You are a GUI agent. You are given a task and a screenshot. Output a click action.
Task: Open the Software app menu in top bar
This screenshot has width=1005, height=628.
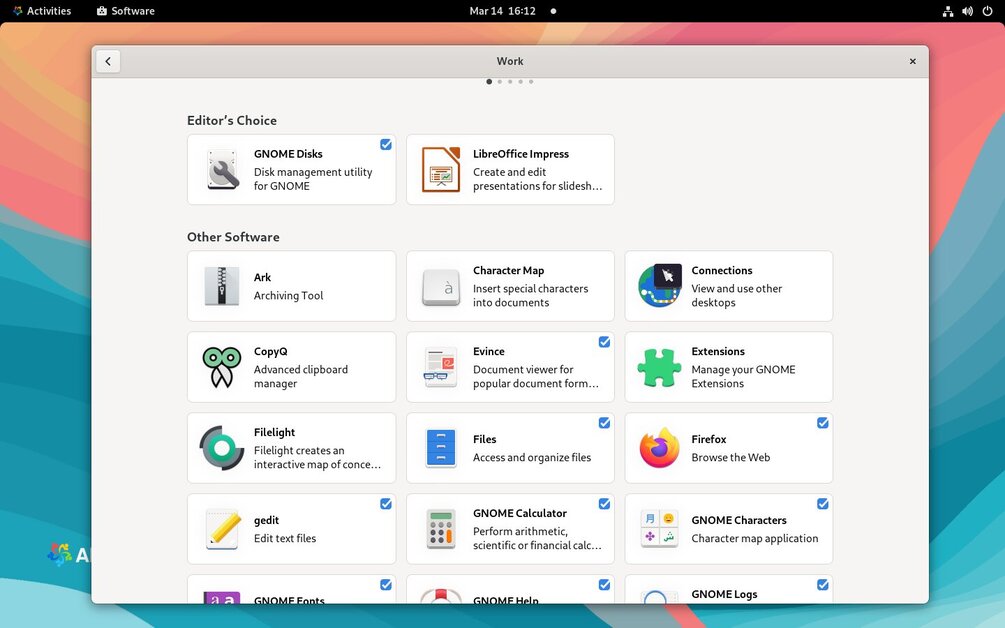(126, 11)
